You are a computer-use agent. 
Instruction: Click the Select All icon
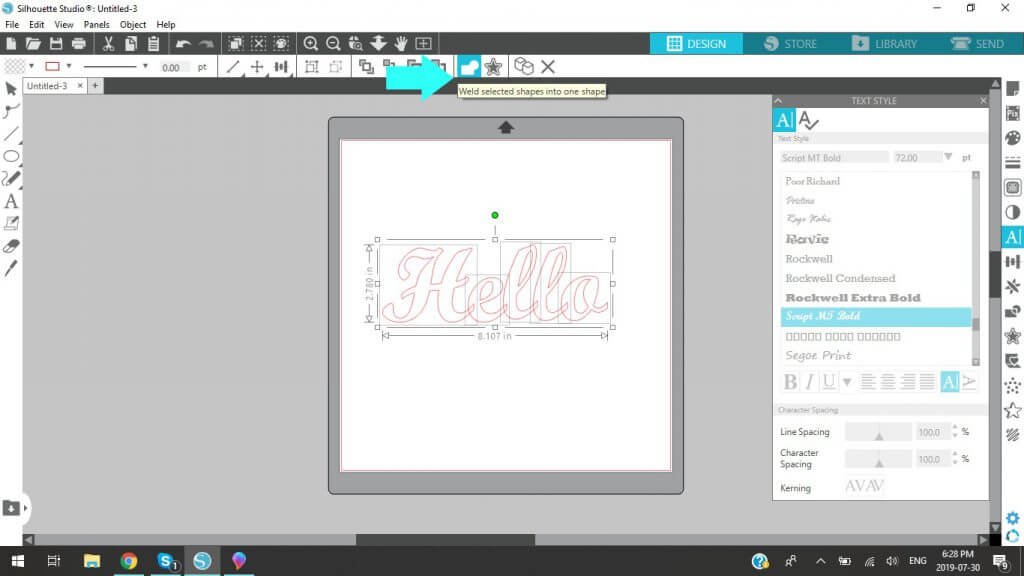[x=236, y=44]
